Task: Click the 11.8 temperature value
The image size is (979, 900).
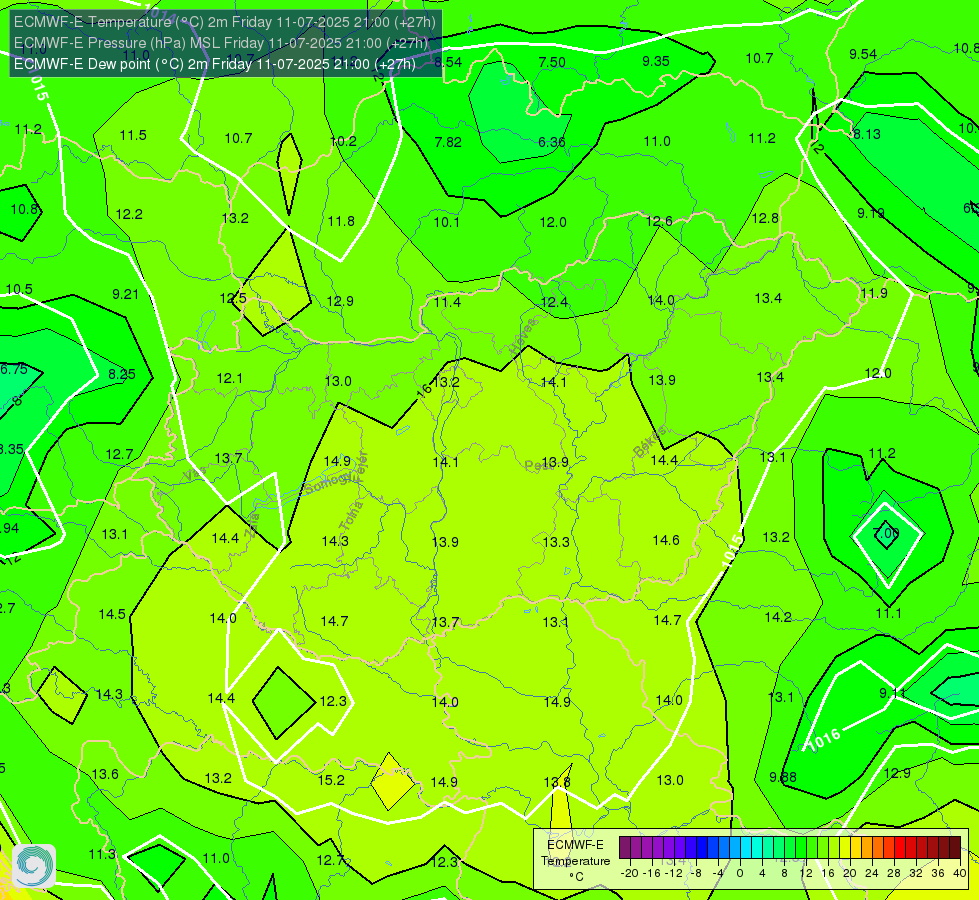Action: click(341, 222)
